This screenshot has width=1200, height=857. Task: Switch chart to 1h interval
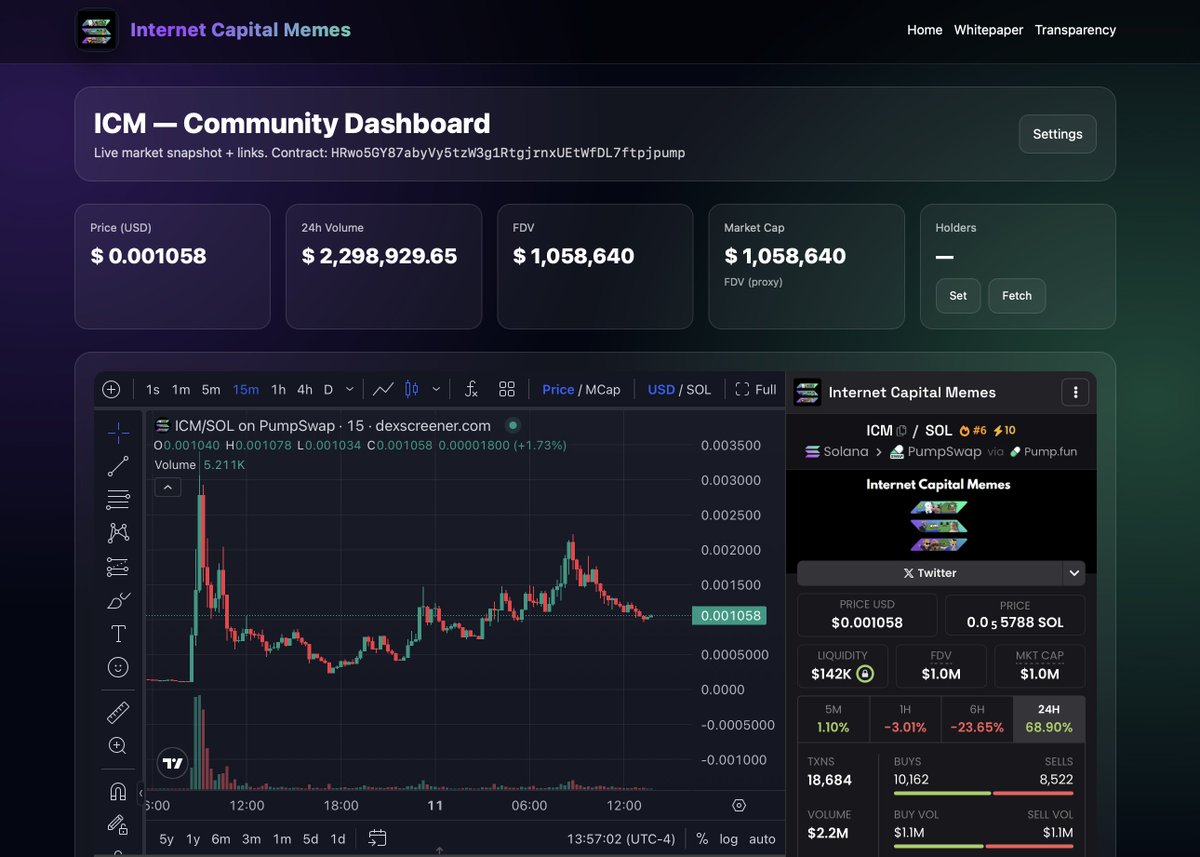(x=278, y=389)
